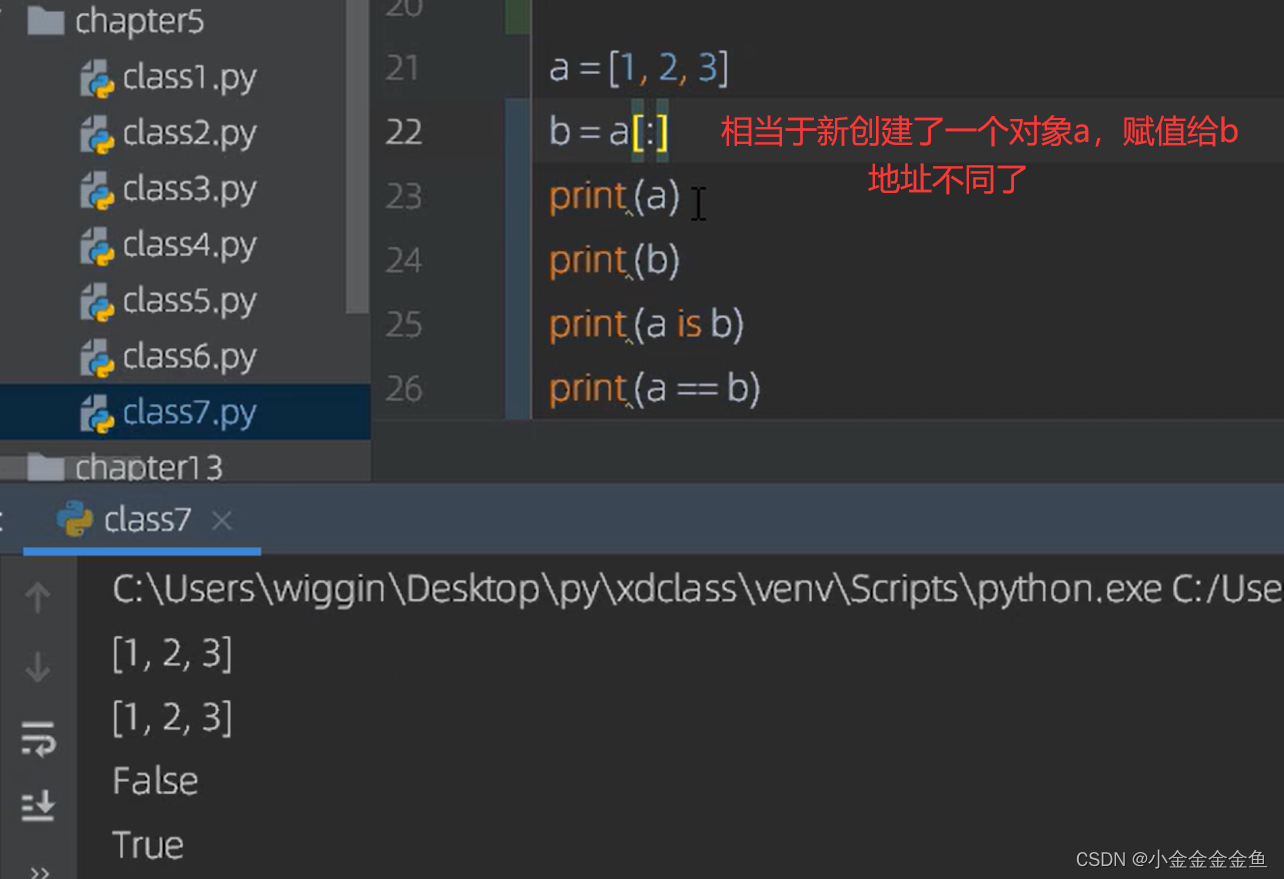Click the class6.py Python file icon

(98, 357)
